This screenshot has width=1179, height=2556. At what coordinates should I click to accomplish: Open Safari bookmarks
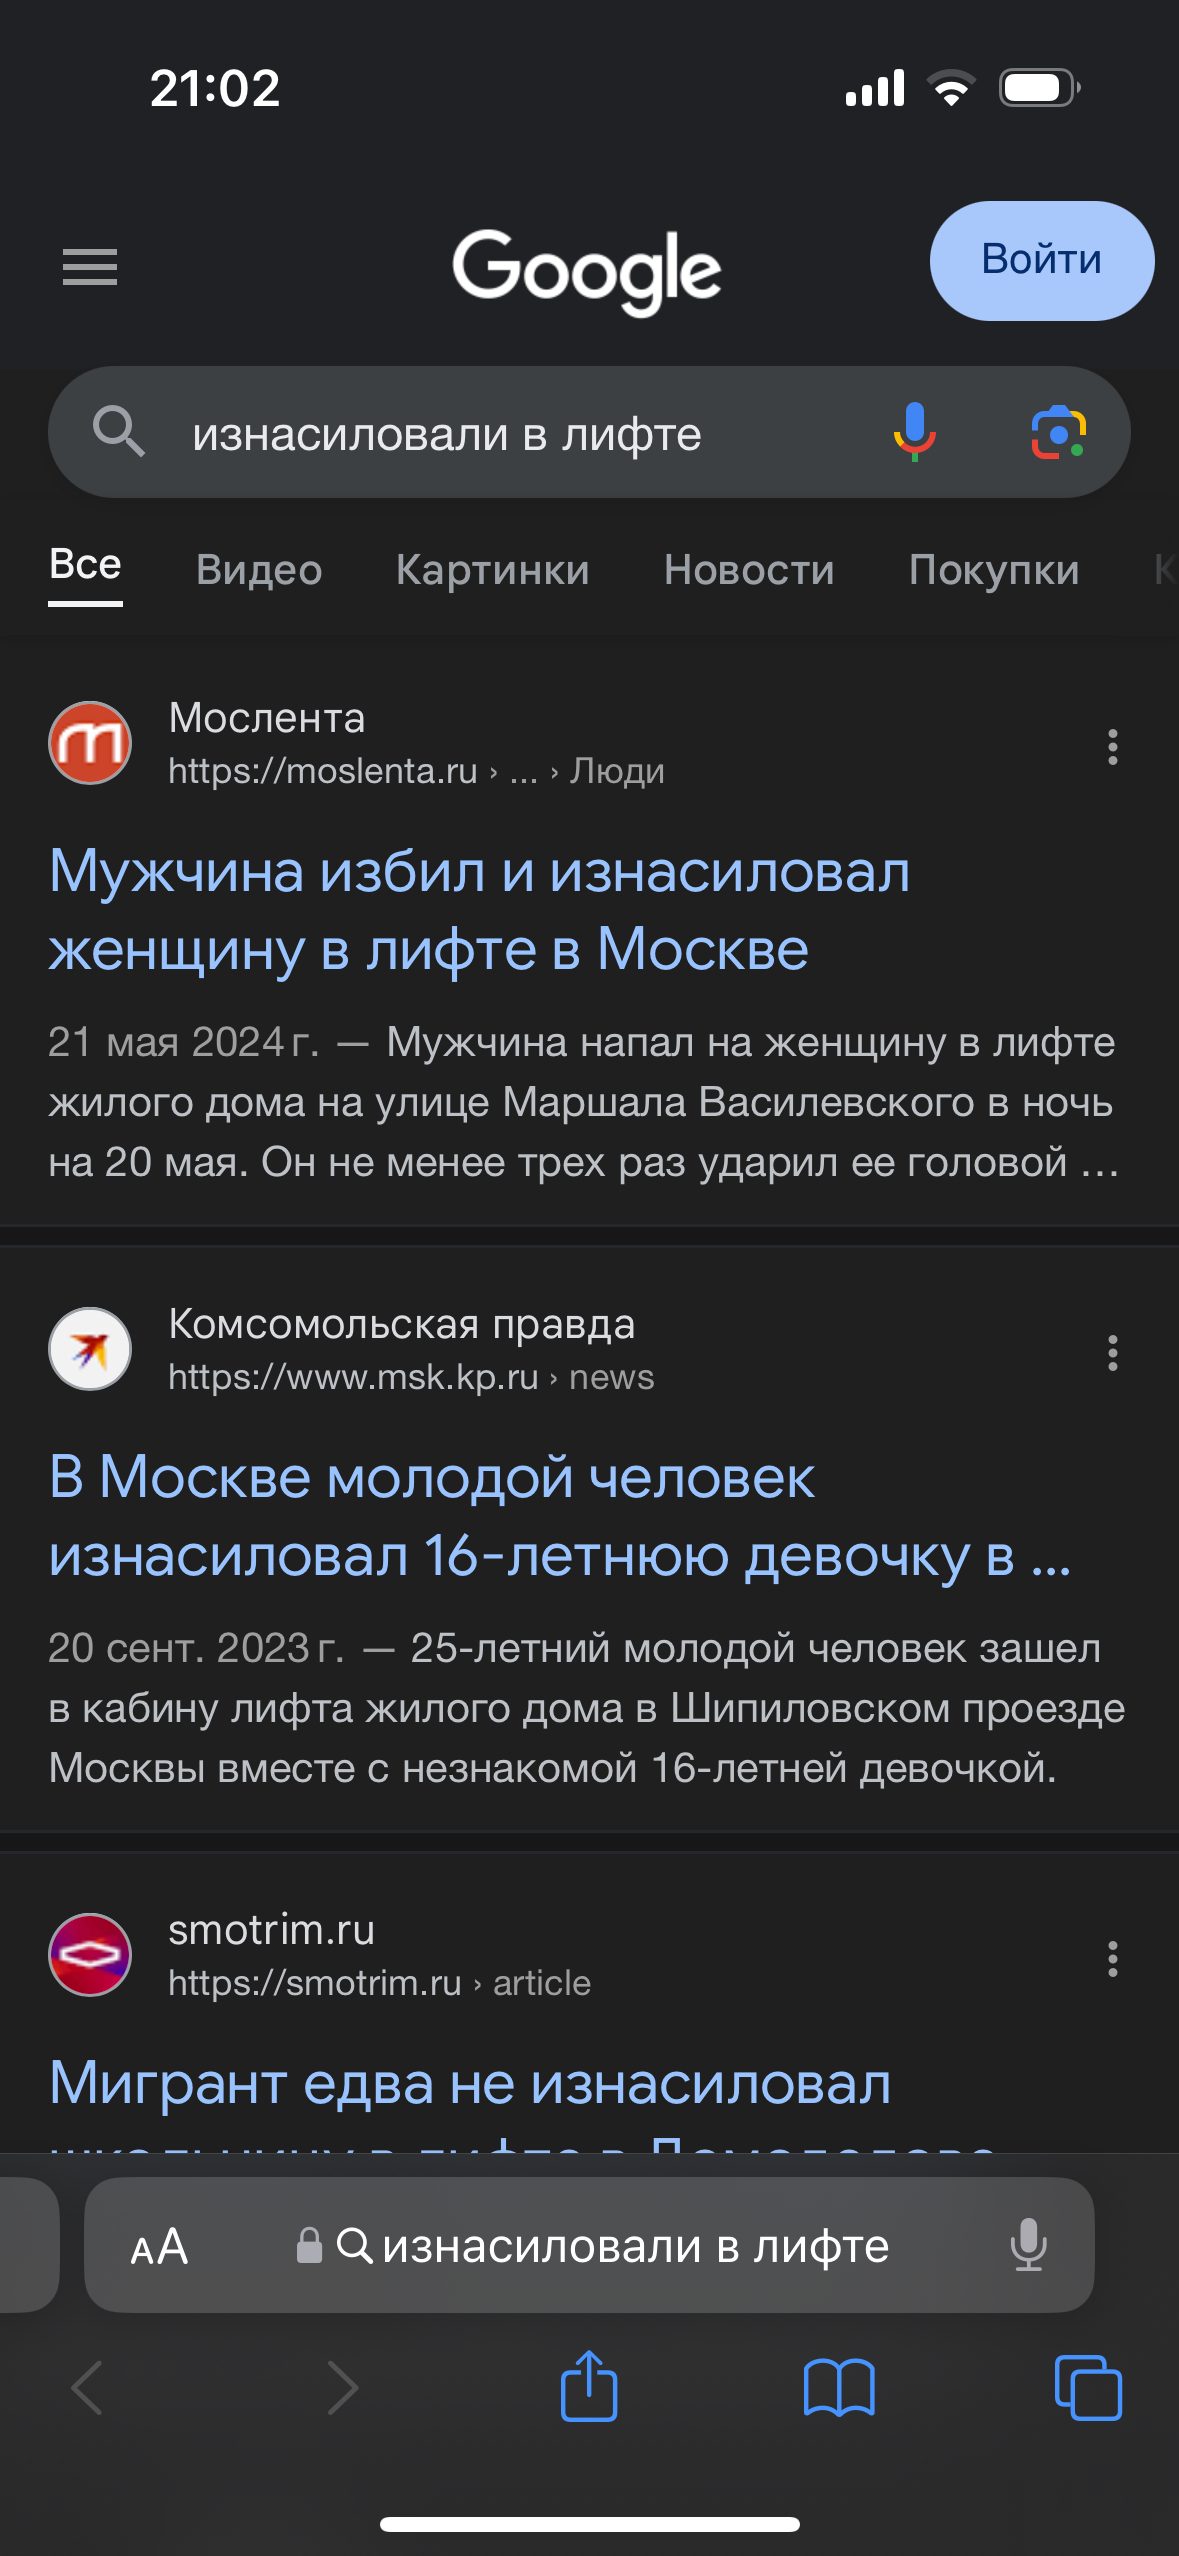tap(839, 2387)
